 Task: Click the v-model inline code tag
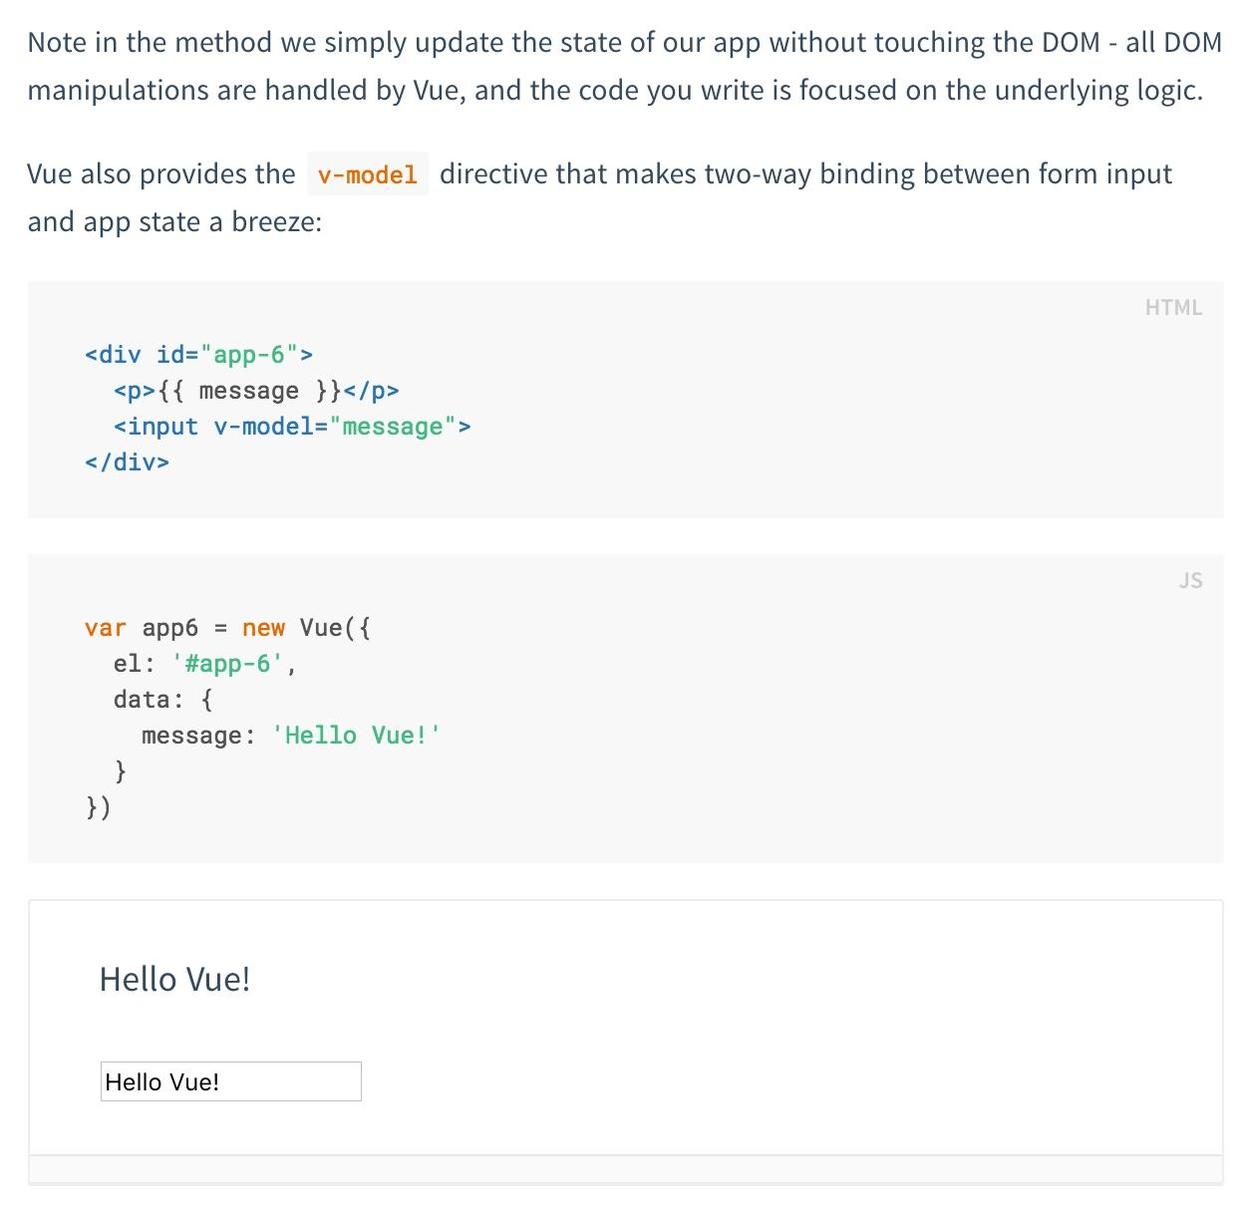coord(367,175)
